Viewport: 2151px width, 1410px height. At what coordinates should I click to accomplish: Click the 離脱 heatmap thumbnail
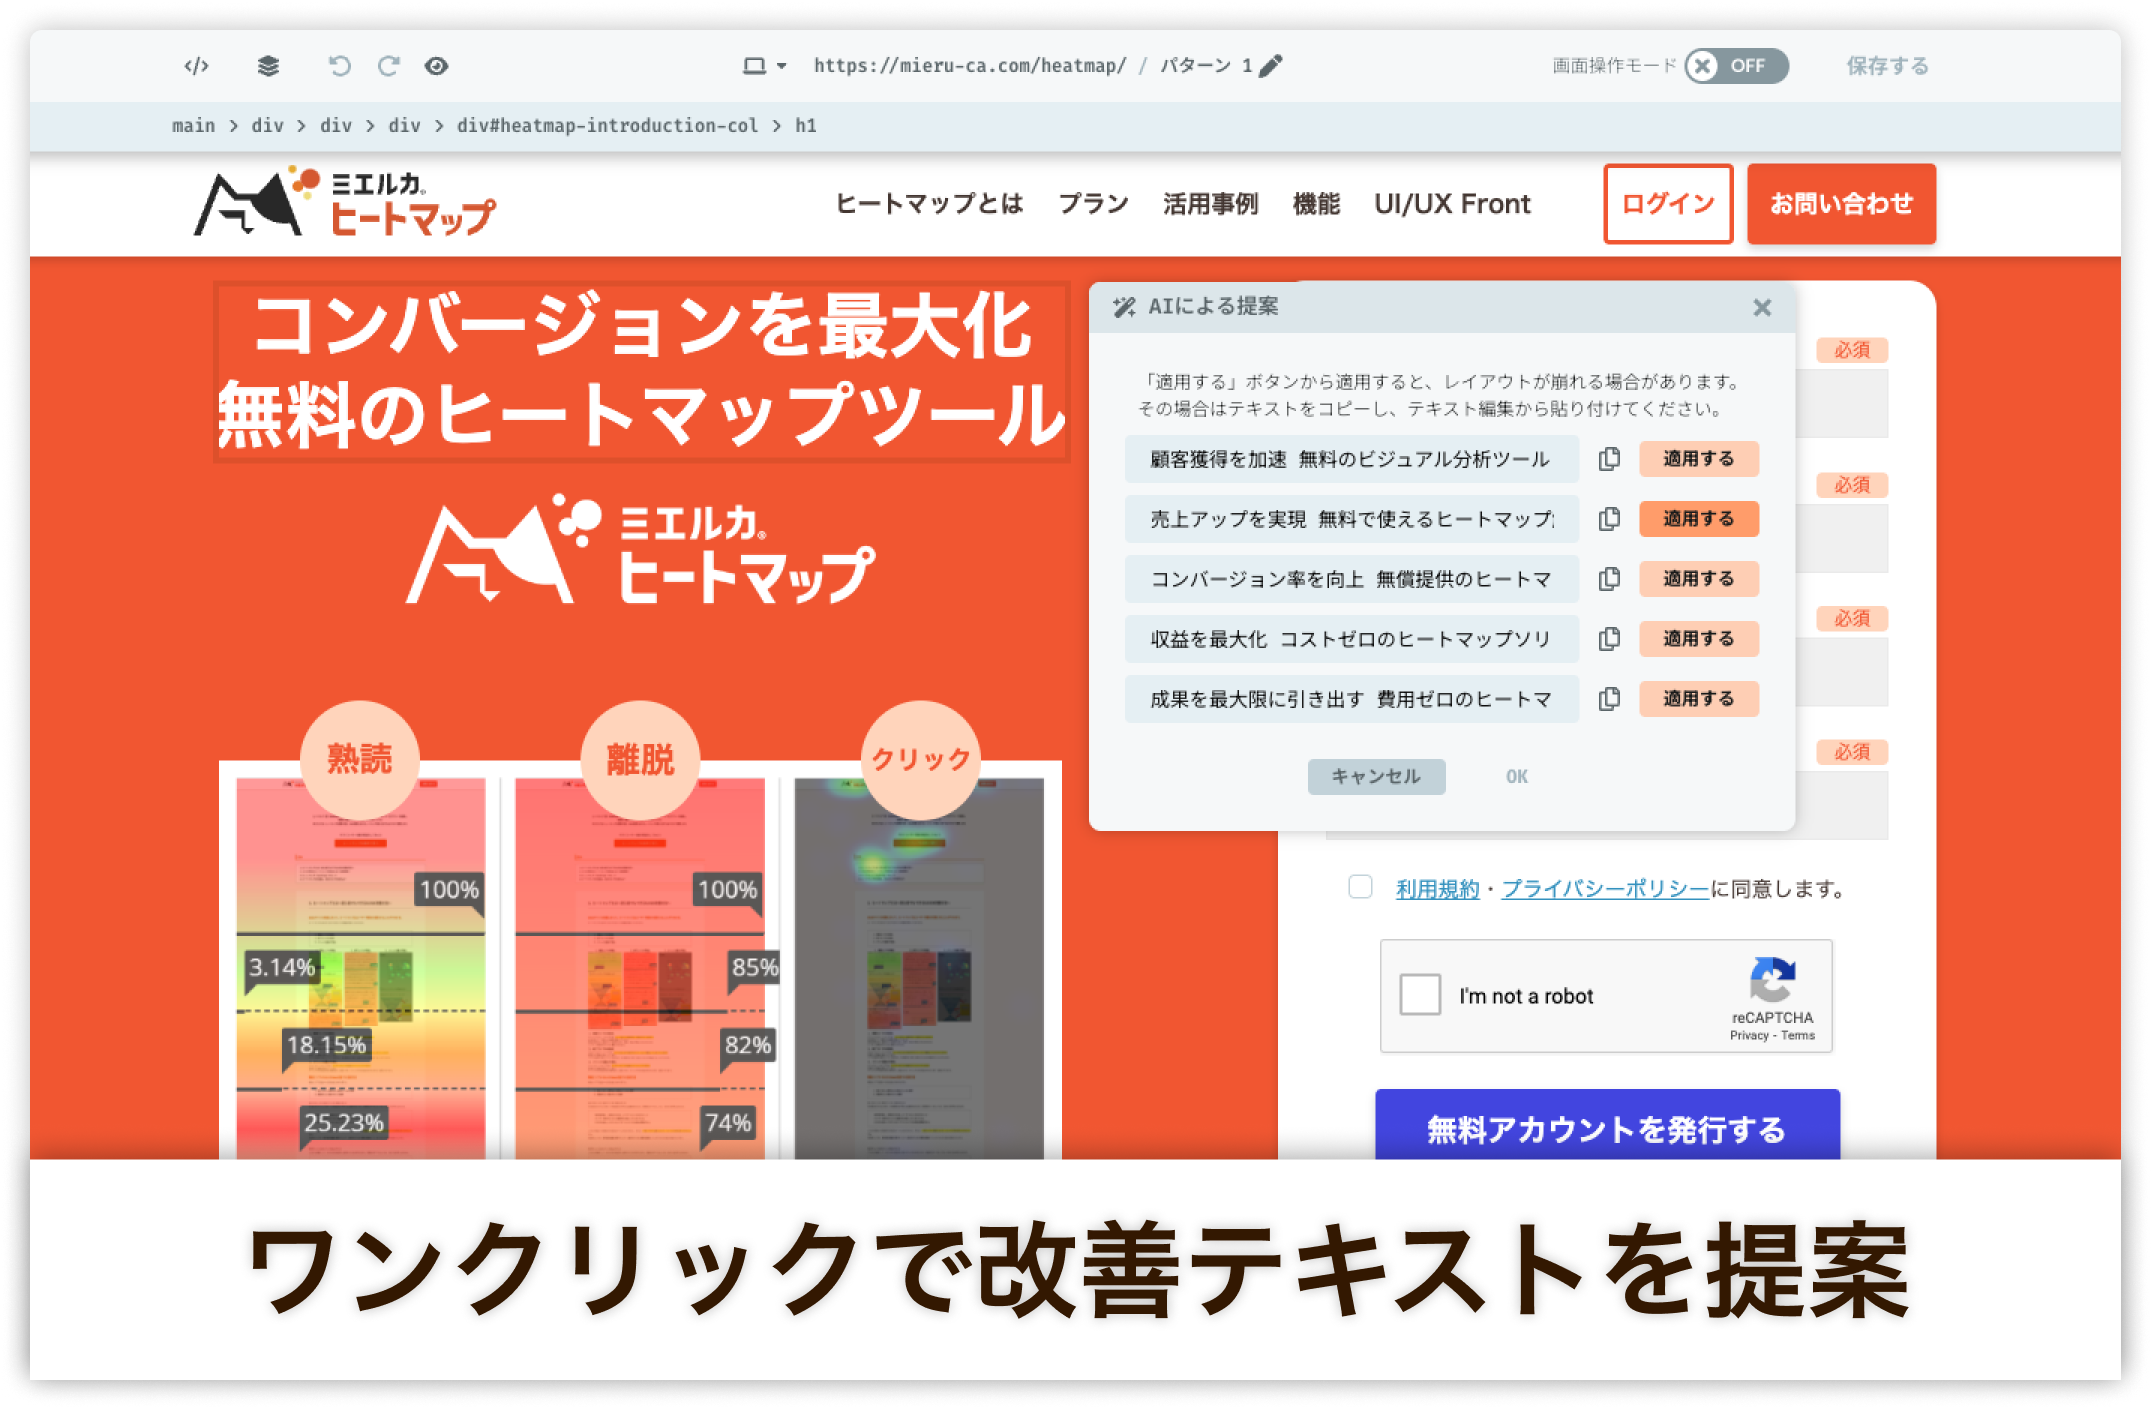[640, 968]
